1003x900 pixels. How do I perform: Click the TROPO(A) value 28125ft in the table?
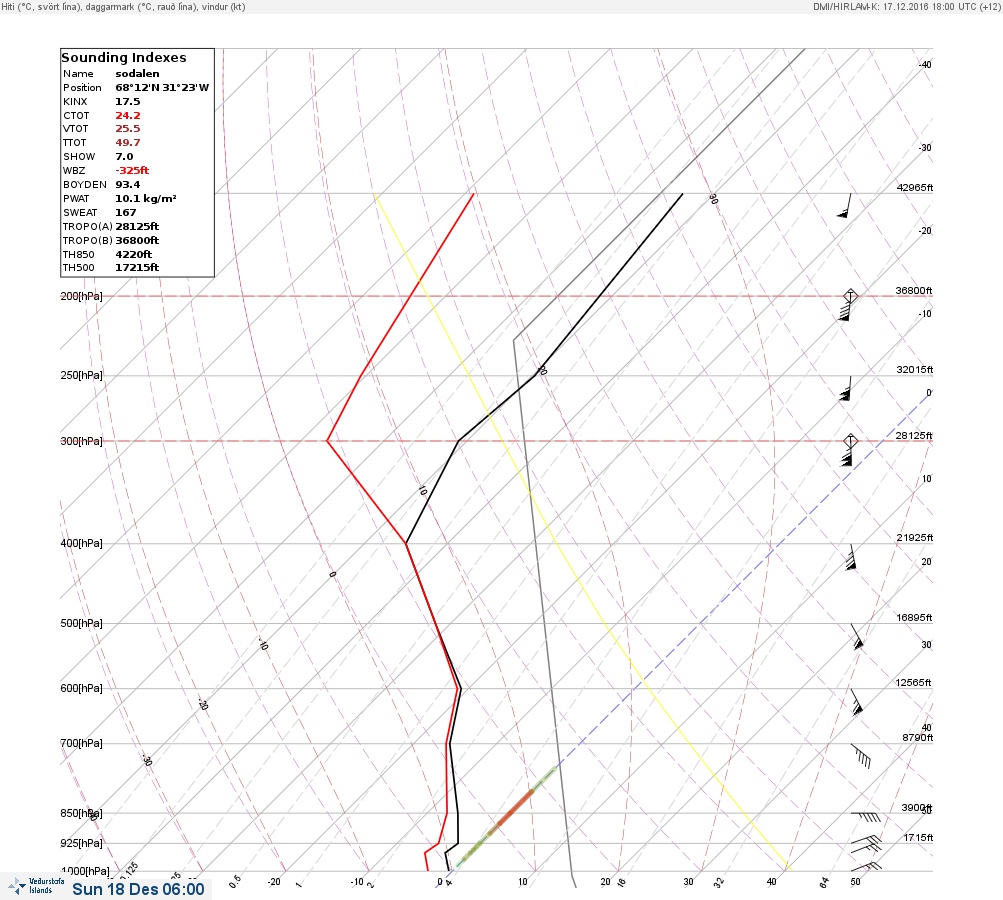pos(137,226)
